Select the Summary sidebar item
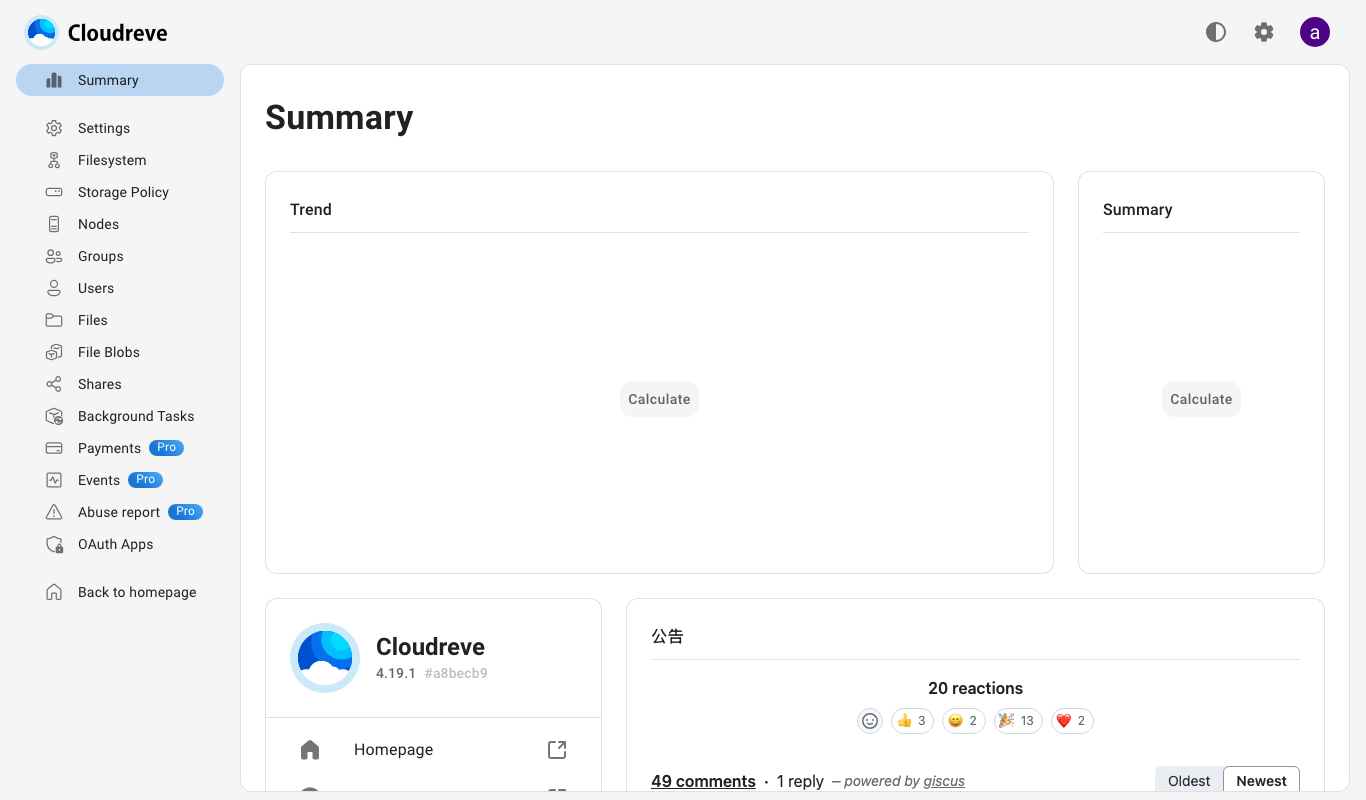Screen dimensions: 1366x800 coord(120,80)
